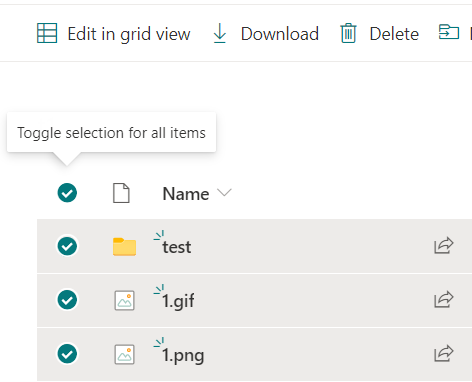Click the 1.png image thumbnail icon
Screen dimensions: 472x382
point(124,354)
